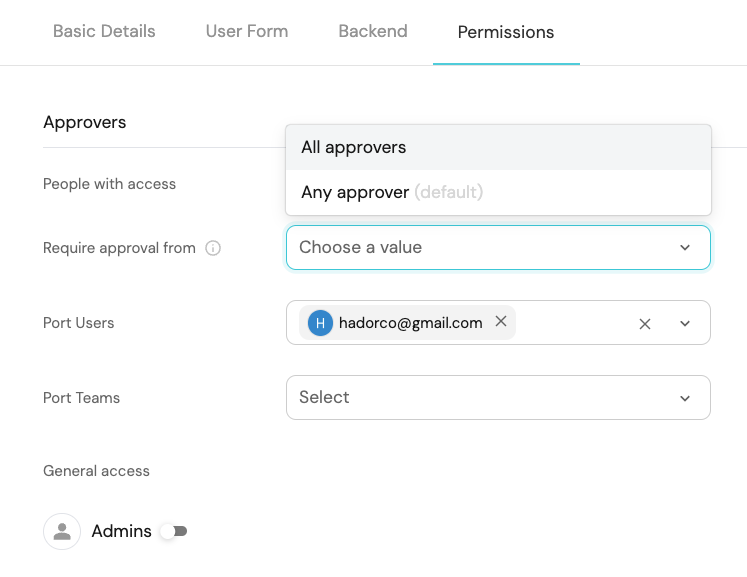Click the hadorco@gmail.com email text
Image resolution: width=747 pixels, height=577 pixels.
click(411, 323)
